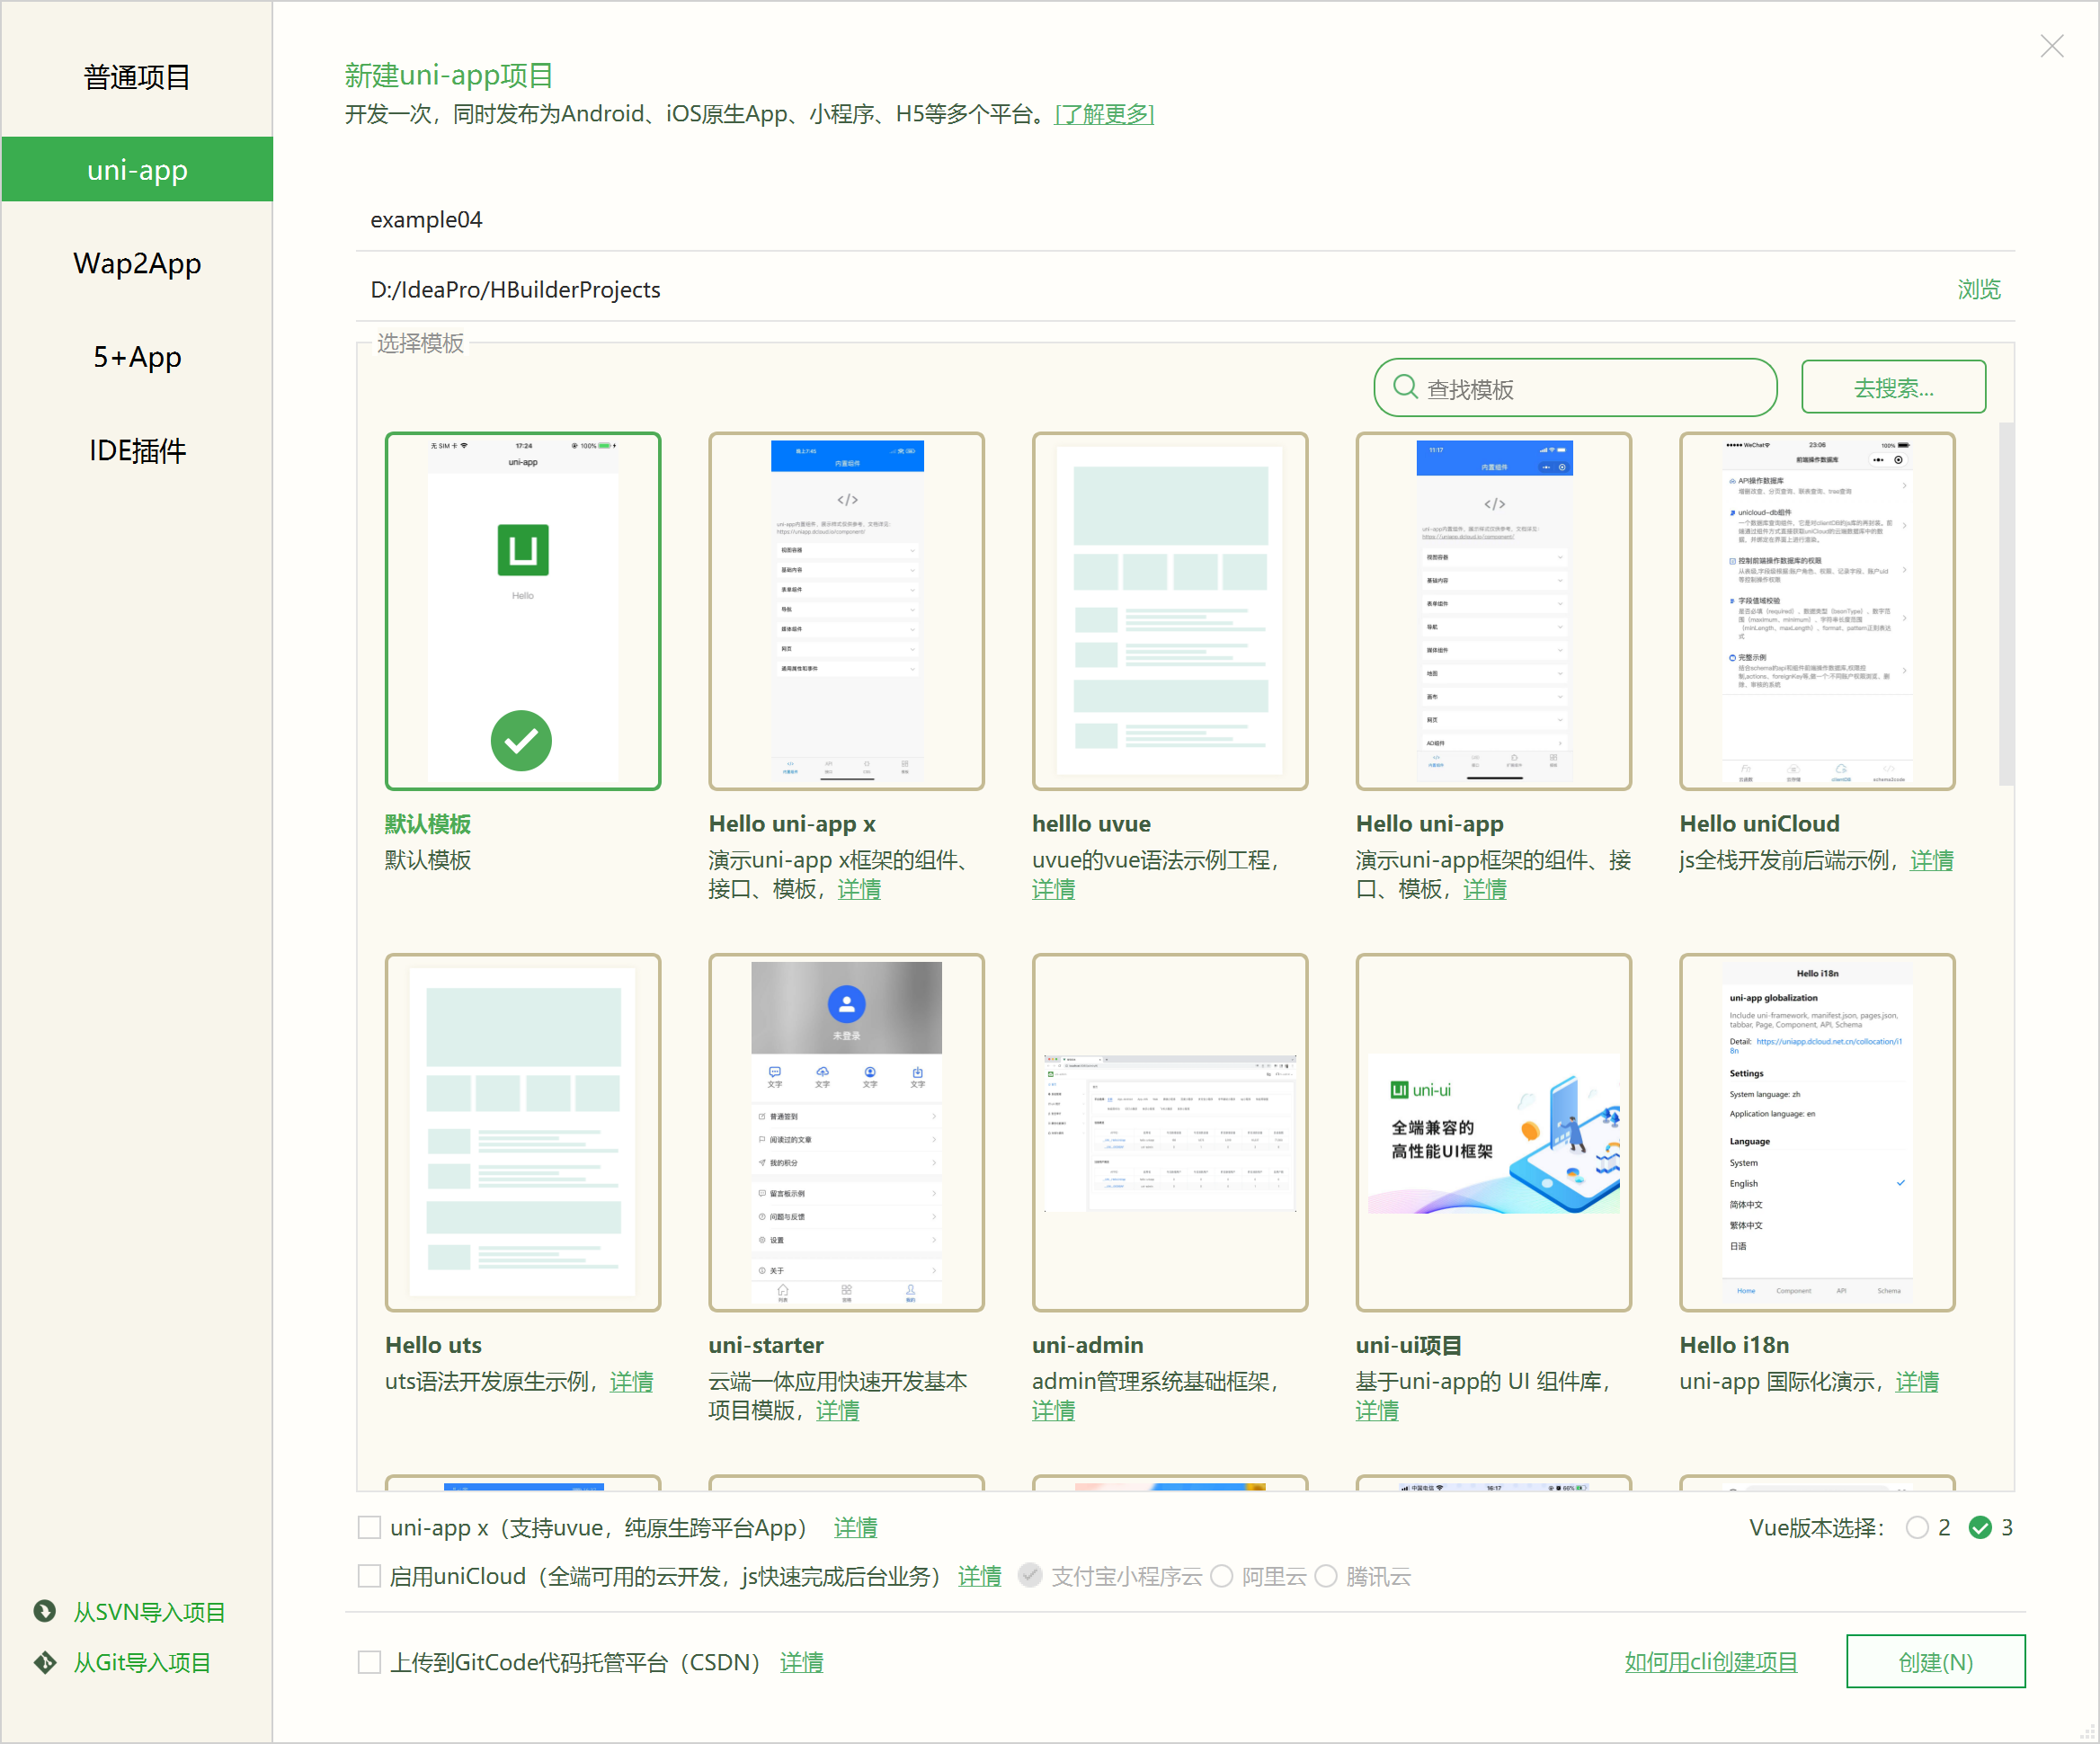Open the IDE插件 tab
The image size is (2100, 1744).
pos(137,451)
